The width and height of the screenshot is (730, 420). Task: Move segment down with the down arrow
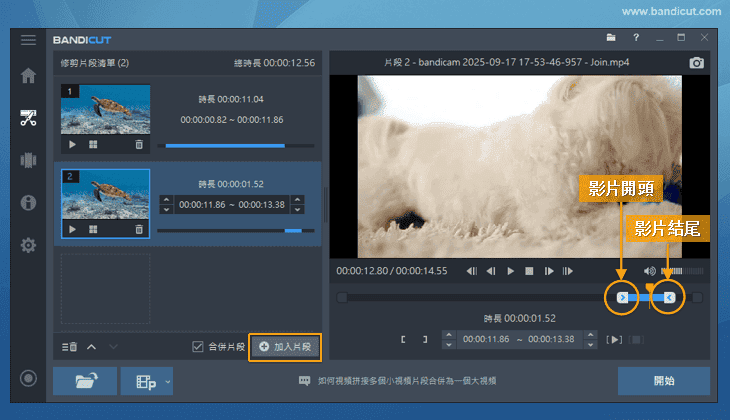113,347
